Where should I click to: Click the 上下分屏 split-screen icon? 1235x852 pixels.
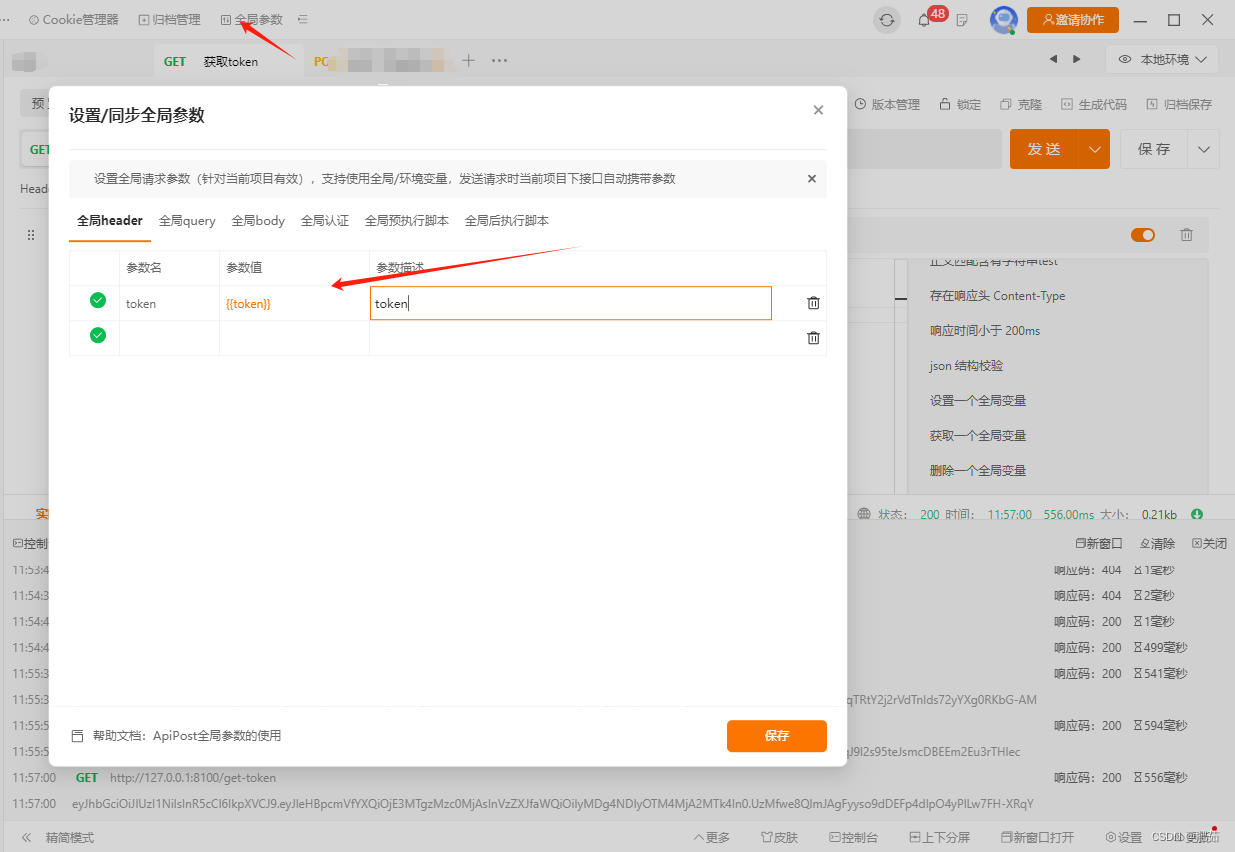pos(939,837)
